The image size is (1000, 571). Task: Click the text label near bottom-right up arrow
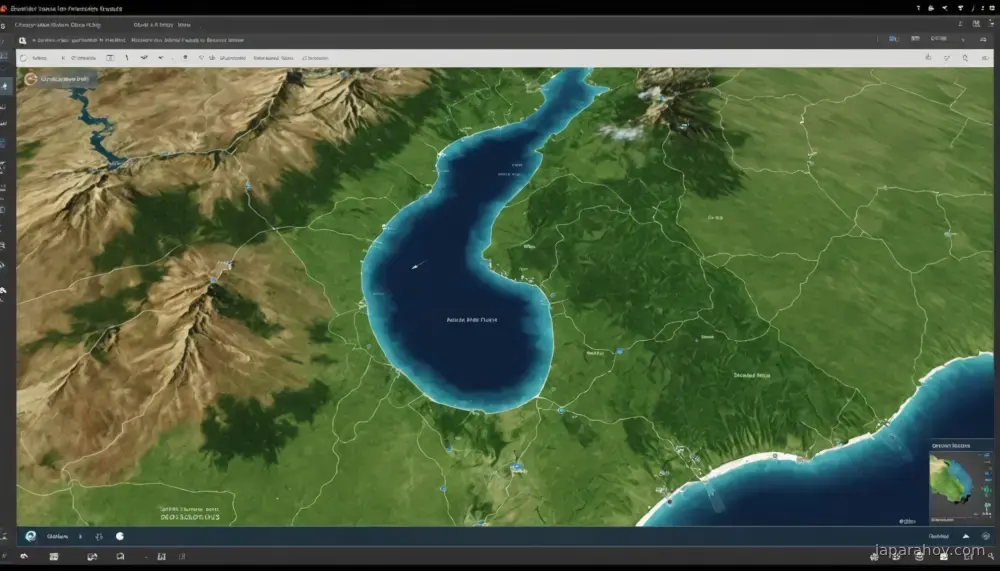coord(939,537)
